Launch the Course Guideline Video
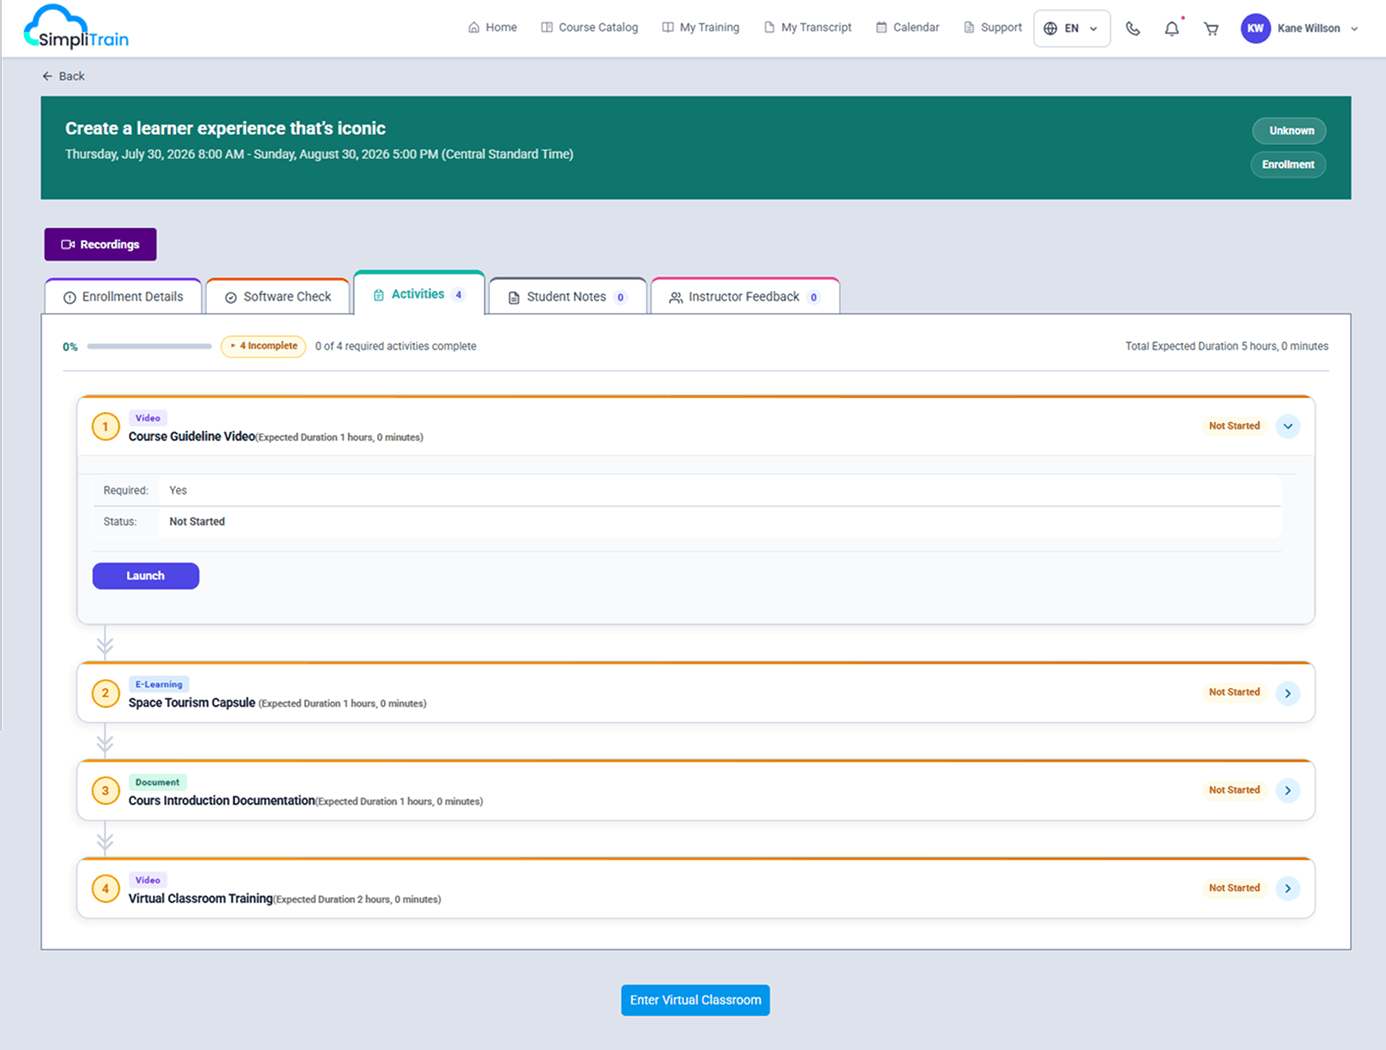 (146, 576)
